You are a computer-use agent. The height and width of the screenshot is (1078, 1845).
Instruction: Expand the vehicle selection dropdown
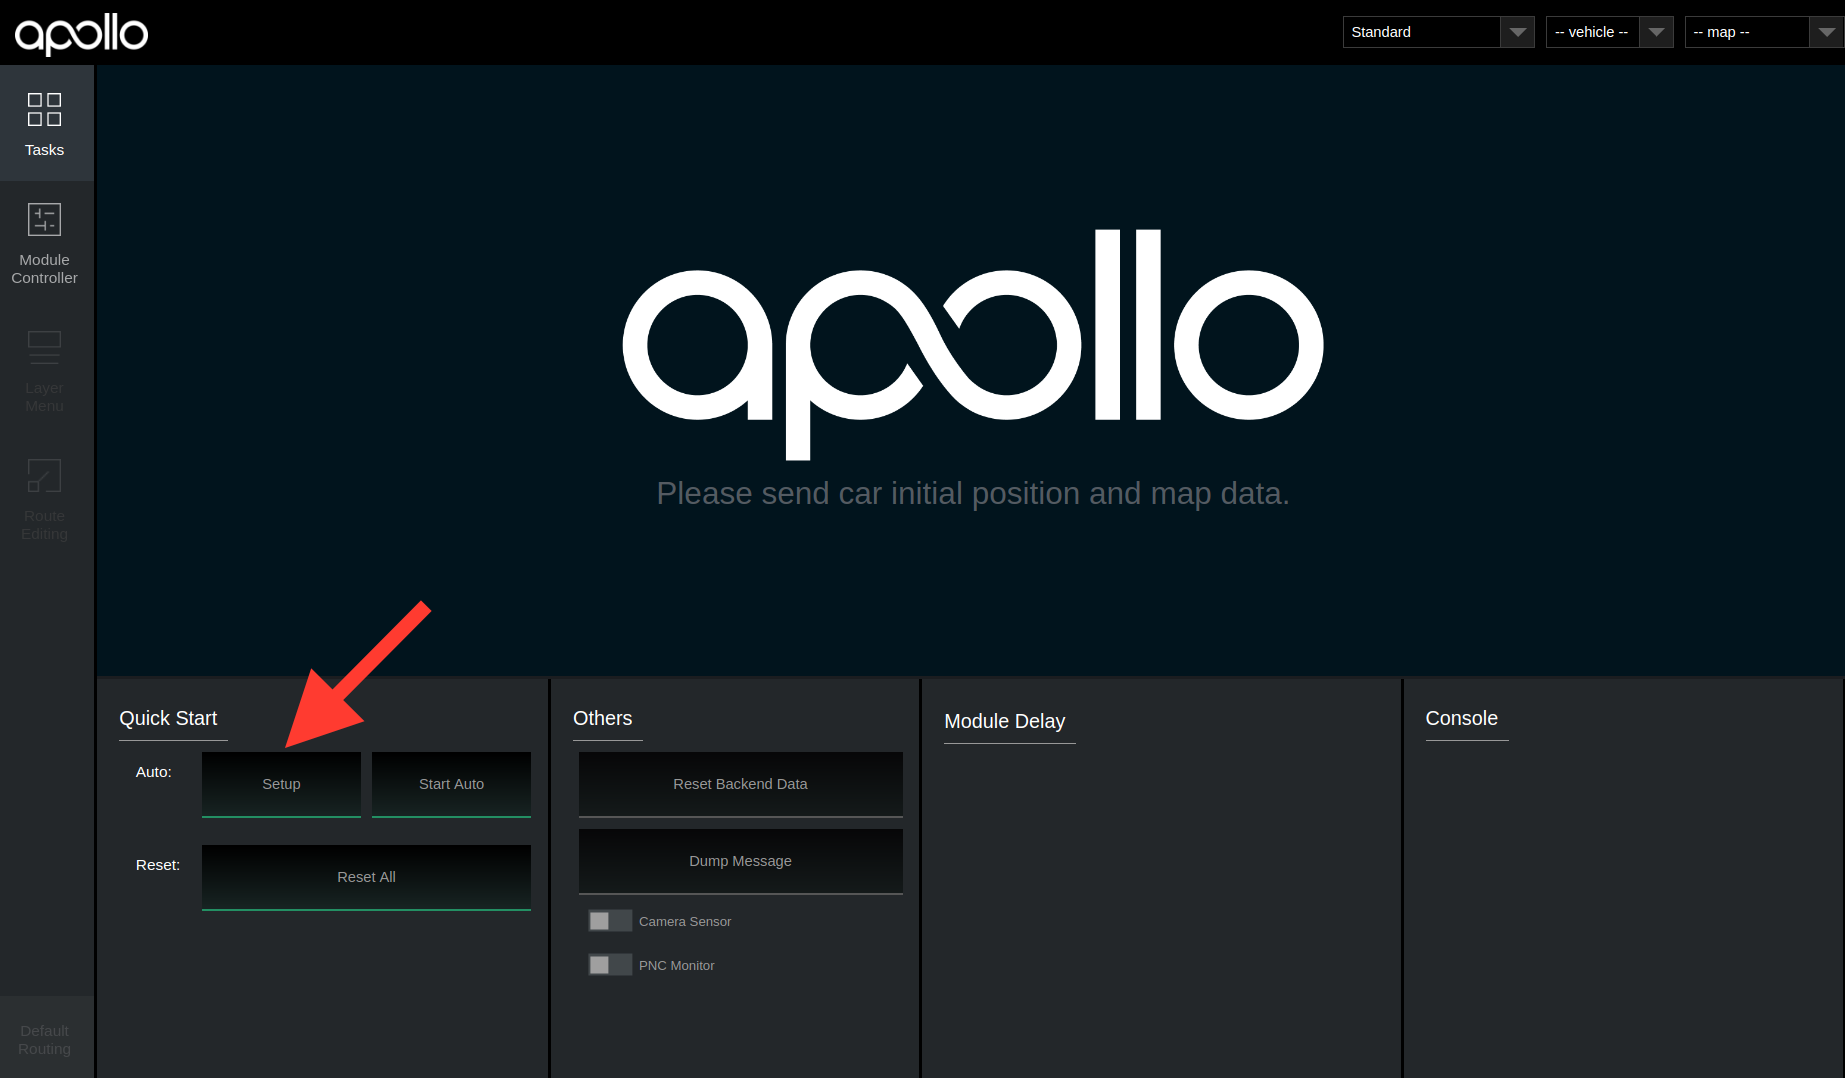[1608, 32]
